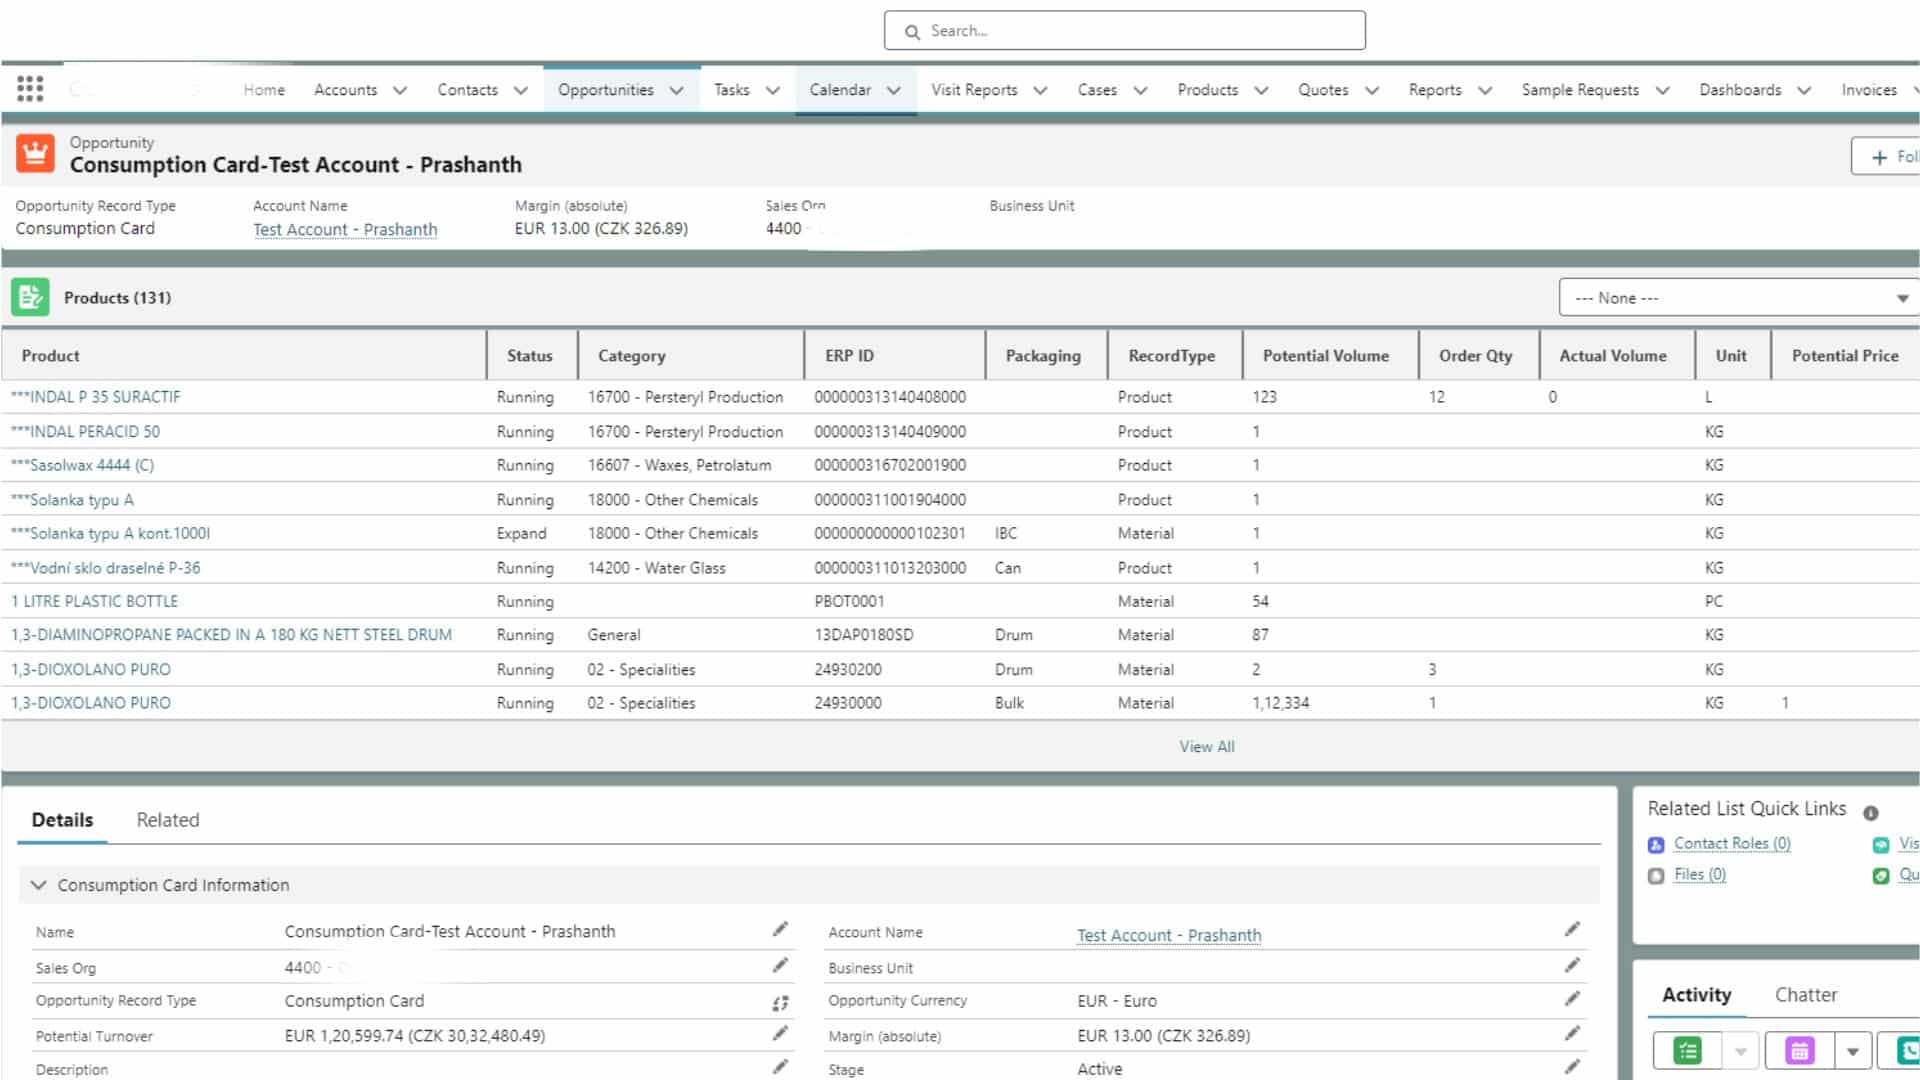The height and width of the screenshot is (1080, 1920).
Task: Edit the Sales Org pencil icon
Action: point(780,966)
